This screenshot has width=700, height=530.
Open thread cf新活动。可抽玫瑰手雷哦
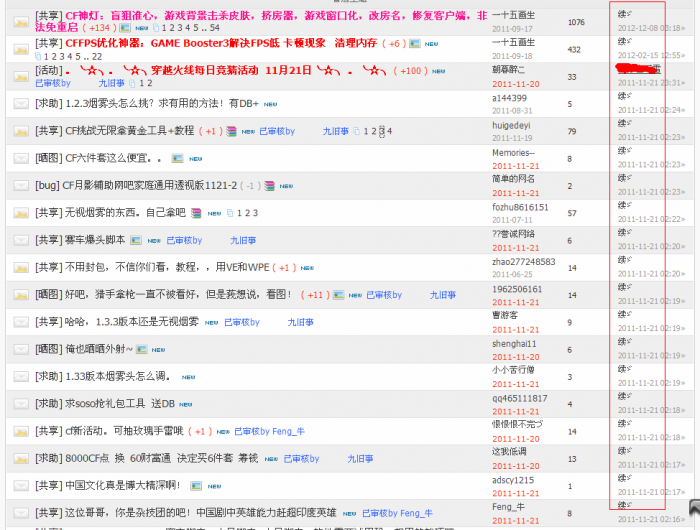click(x=124, y=431)
